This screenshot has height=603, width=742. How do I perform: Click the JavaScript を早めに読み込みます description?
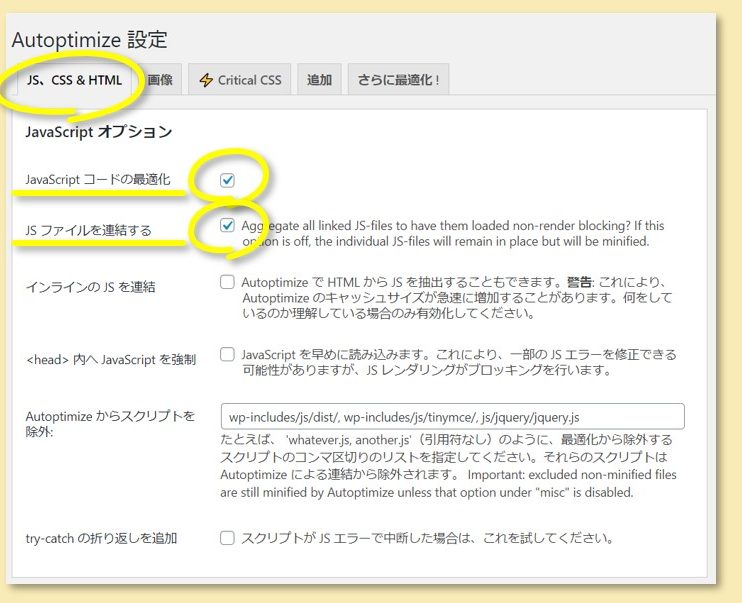[x=459, y=362]
